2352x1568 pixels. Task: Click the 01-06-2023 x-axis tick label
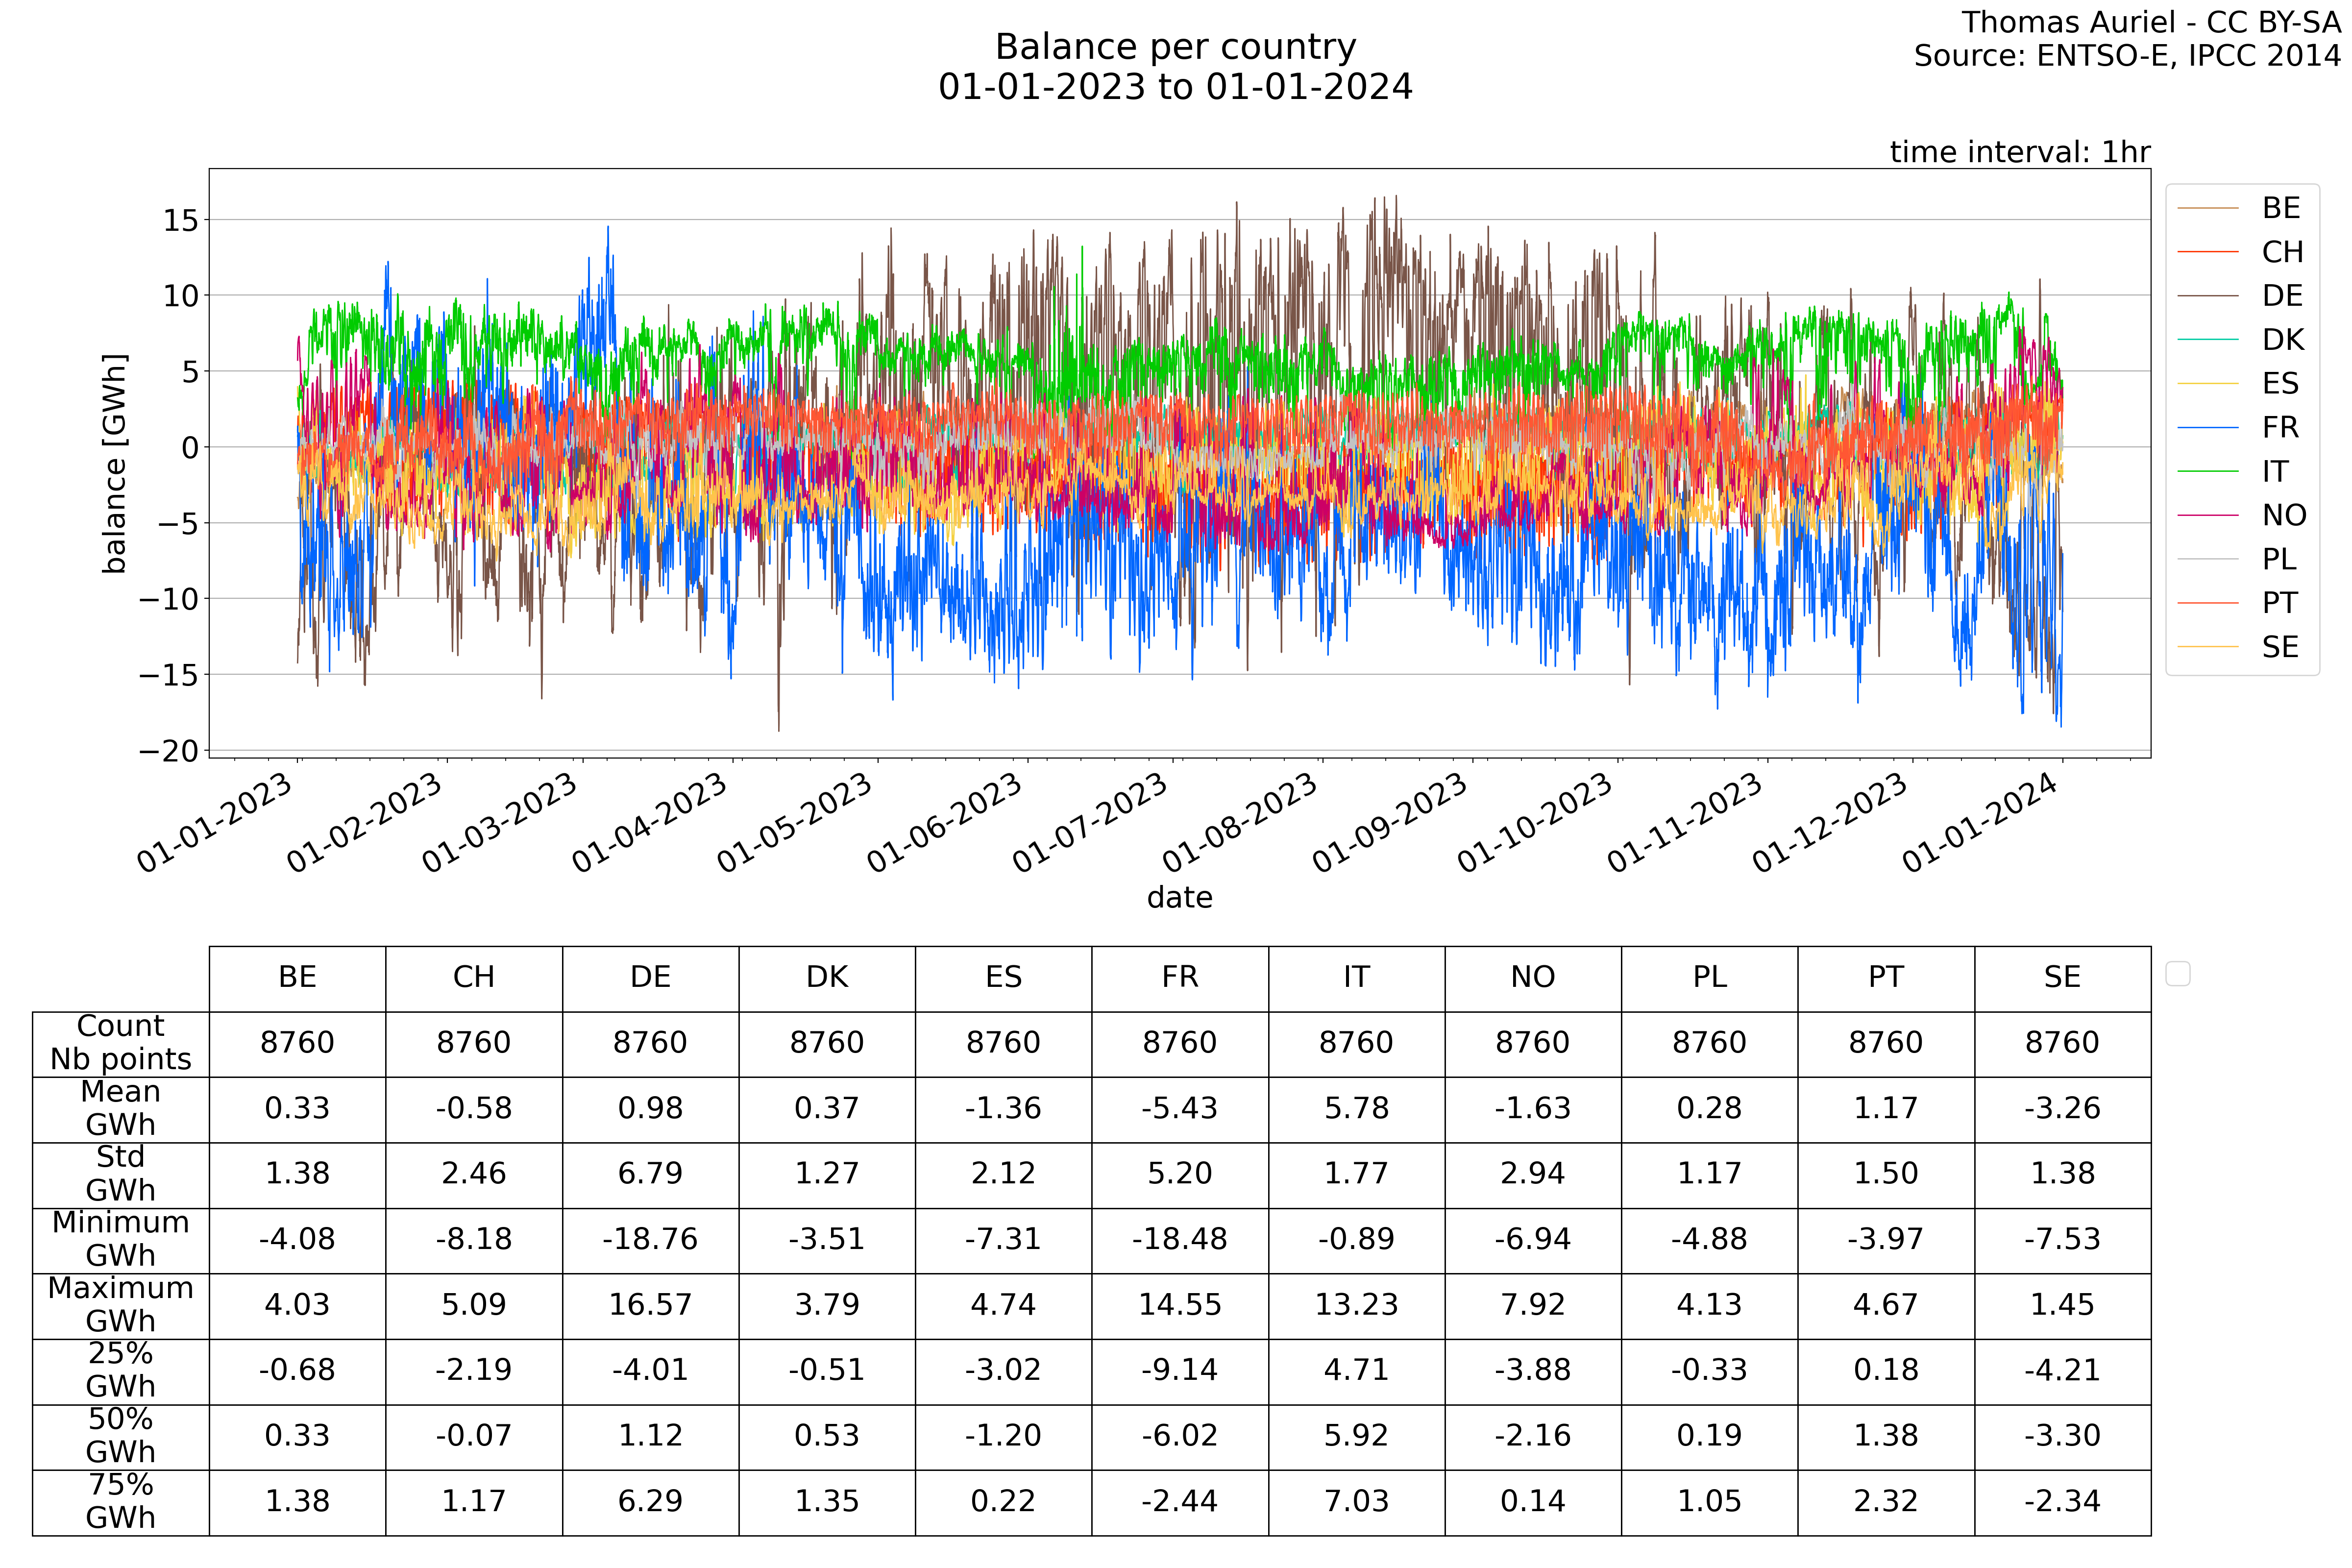(x=945, y=823)
